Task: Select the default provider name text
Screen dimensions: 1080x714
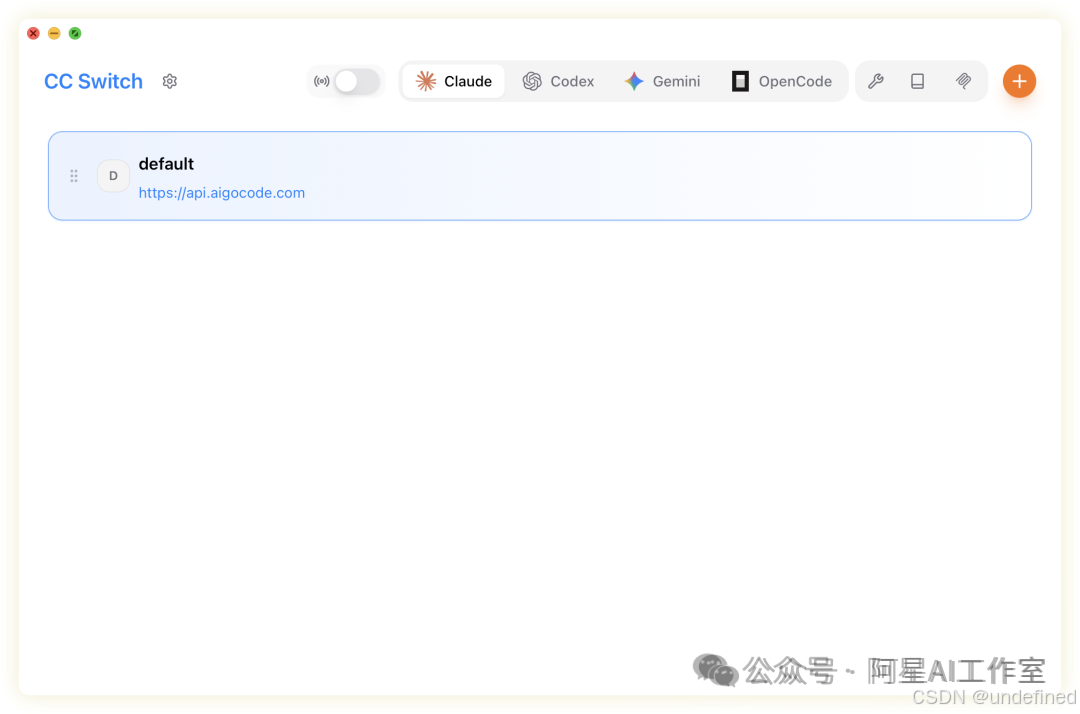Action: 166,164
